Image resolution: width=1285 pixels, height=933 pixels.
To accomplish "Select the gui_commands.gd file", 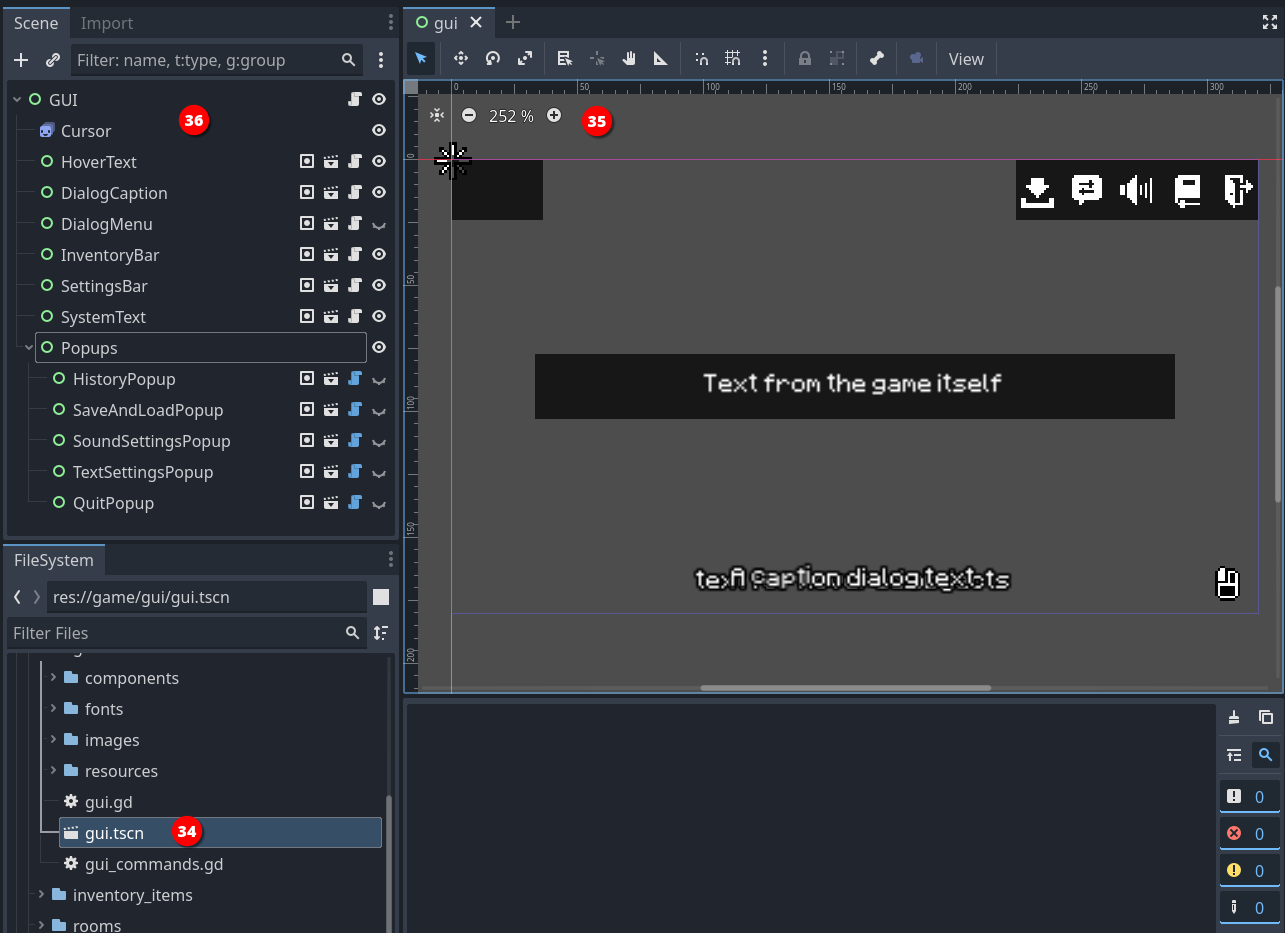I will [x=154, y=864].
